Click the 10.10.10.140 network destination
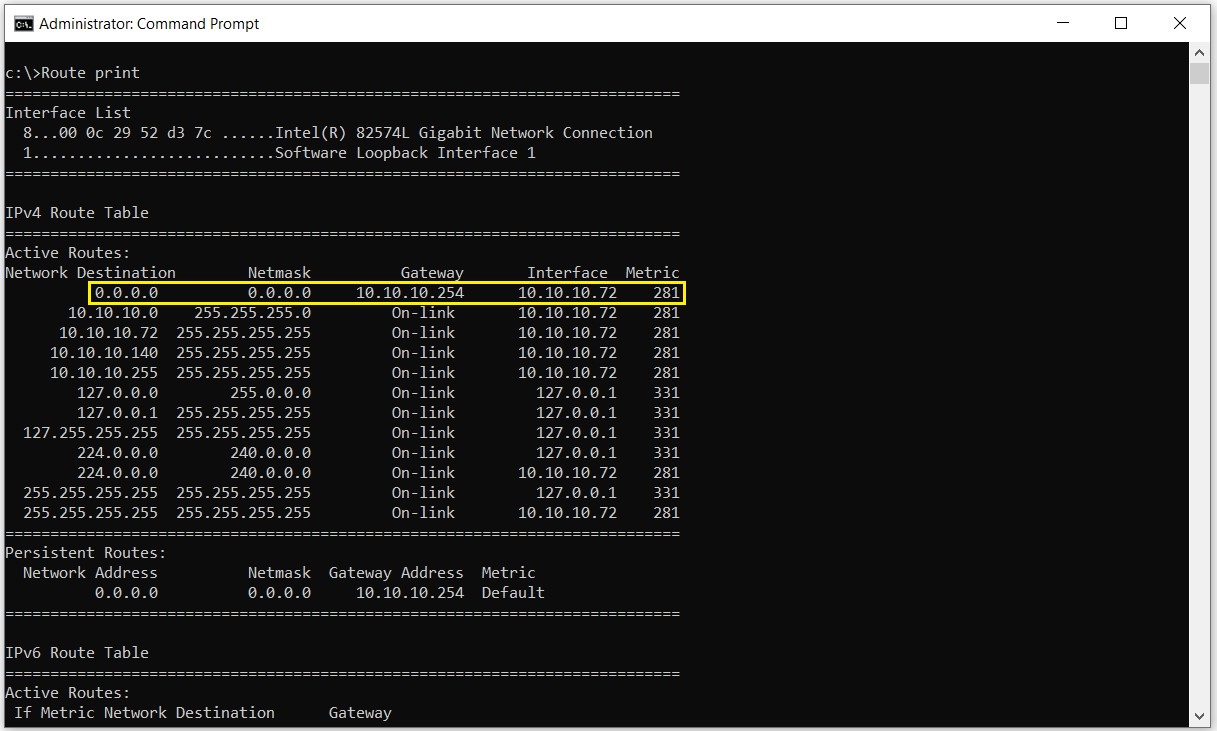Screen dimensions: 1217x731 tap(104, 353)
